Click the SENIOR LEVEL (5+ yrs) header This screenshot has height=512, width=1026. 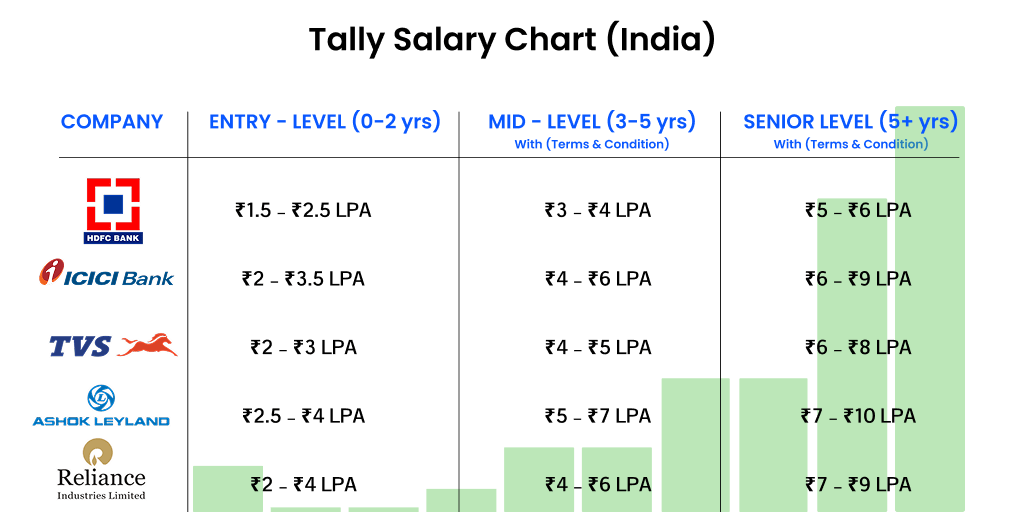coord(851,122)
